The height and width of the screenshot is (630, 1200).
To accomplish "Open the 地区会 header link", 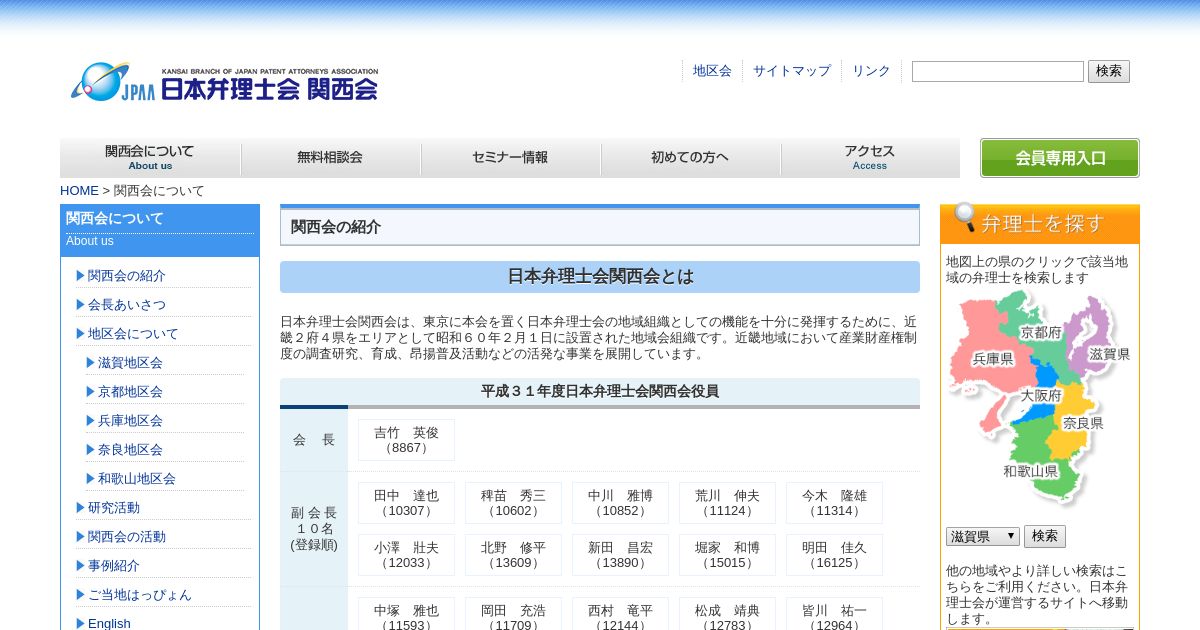I will [x=712, y=71].
